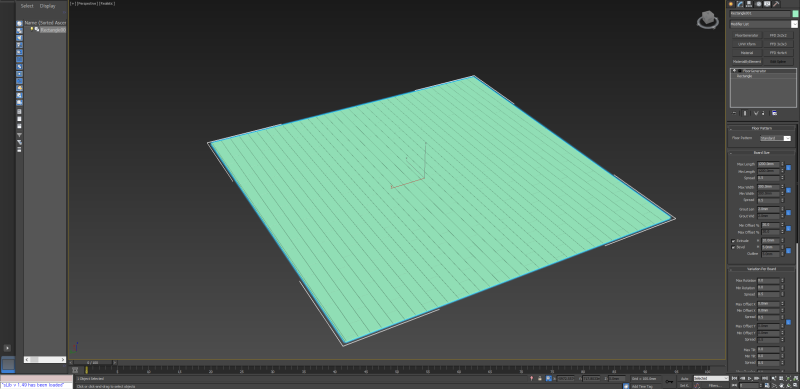
Task: Toggle Display Helpers filter in Scene Explorer
Action: pos(19,52)
